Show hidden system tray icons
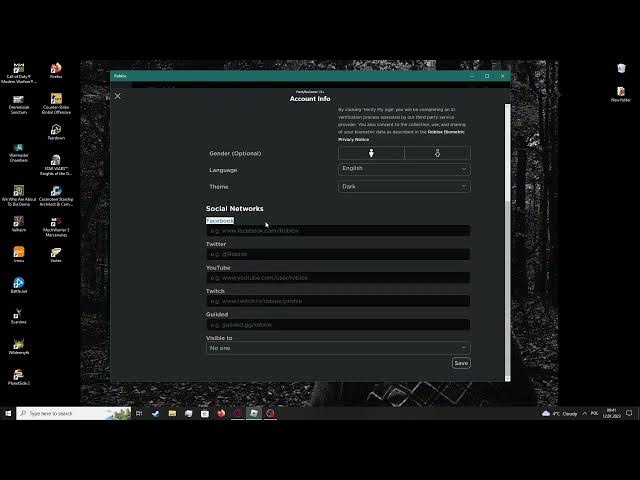640x480 pixels. coord(584,413)
